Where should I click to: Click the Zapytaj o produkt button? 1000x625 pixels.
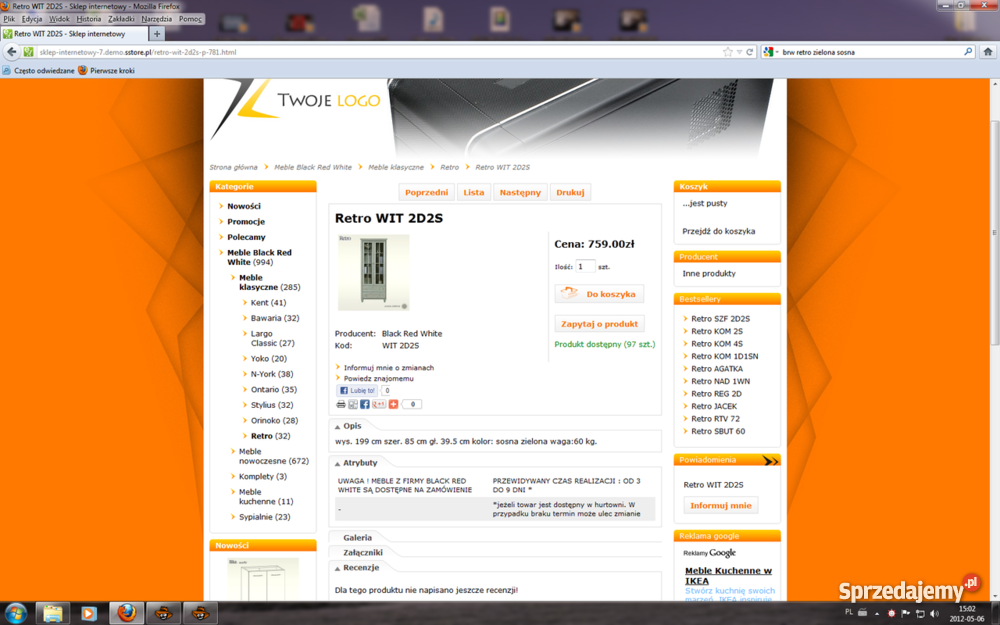599,324
